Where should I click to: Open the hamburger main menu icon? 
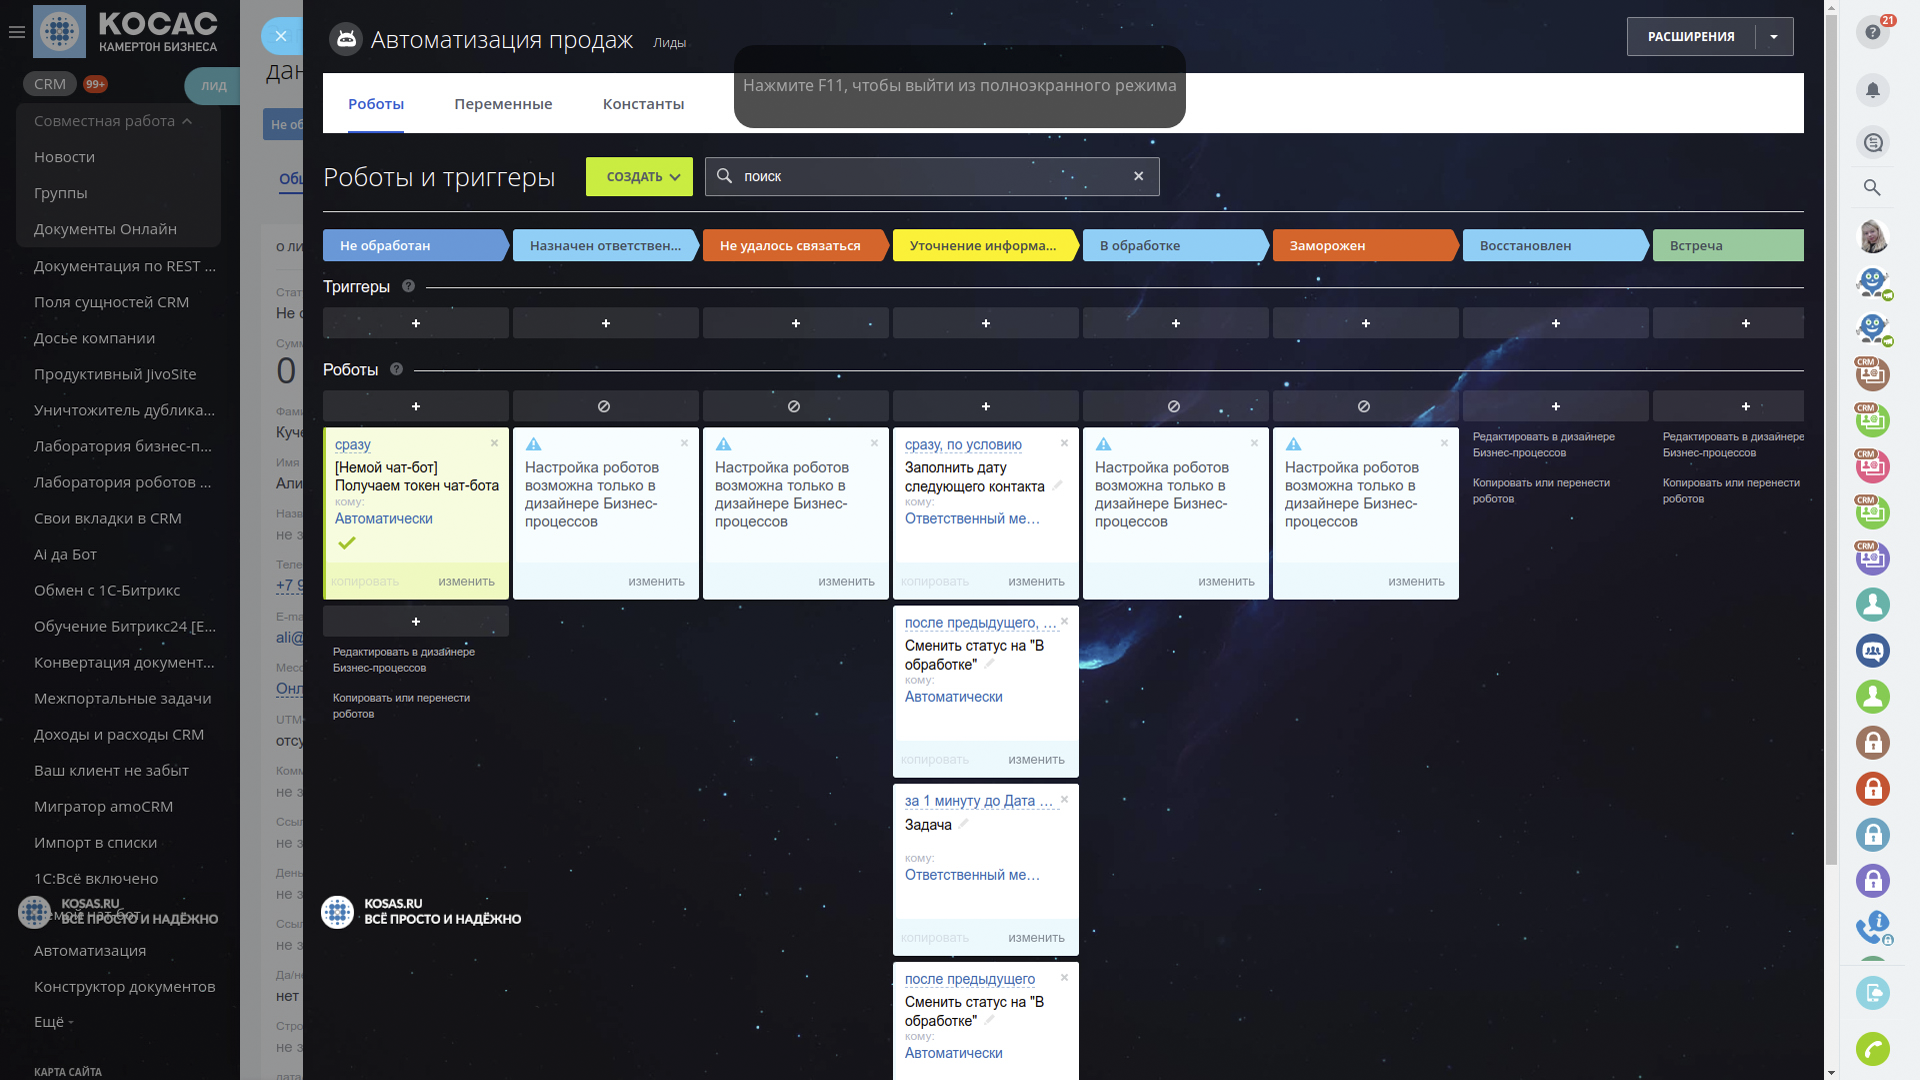tap(16, 32)
